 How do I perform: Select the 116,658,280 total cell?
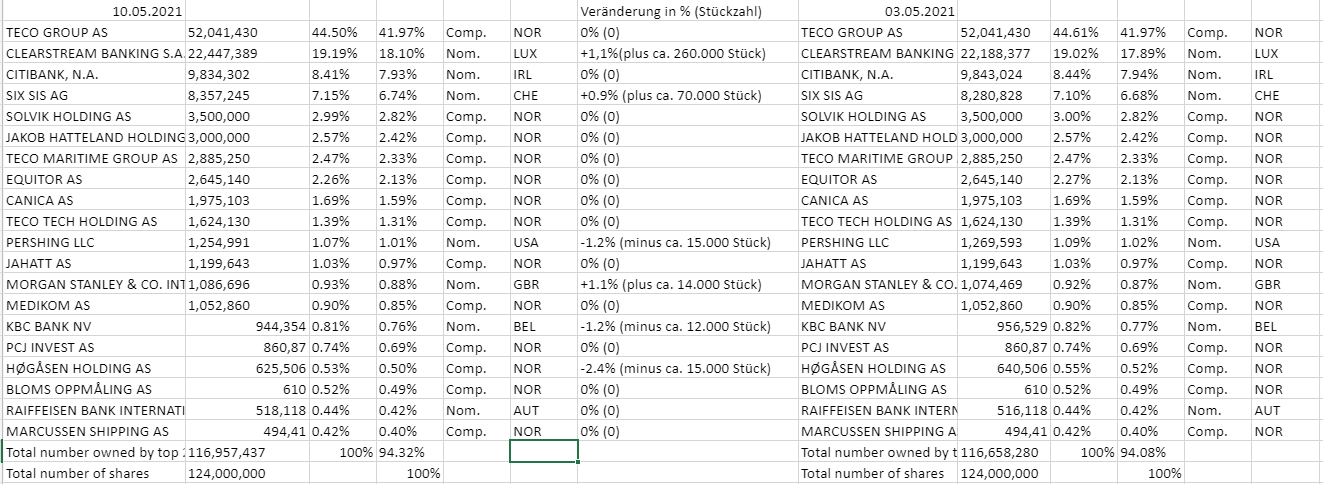[x=1000, y=452]
